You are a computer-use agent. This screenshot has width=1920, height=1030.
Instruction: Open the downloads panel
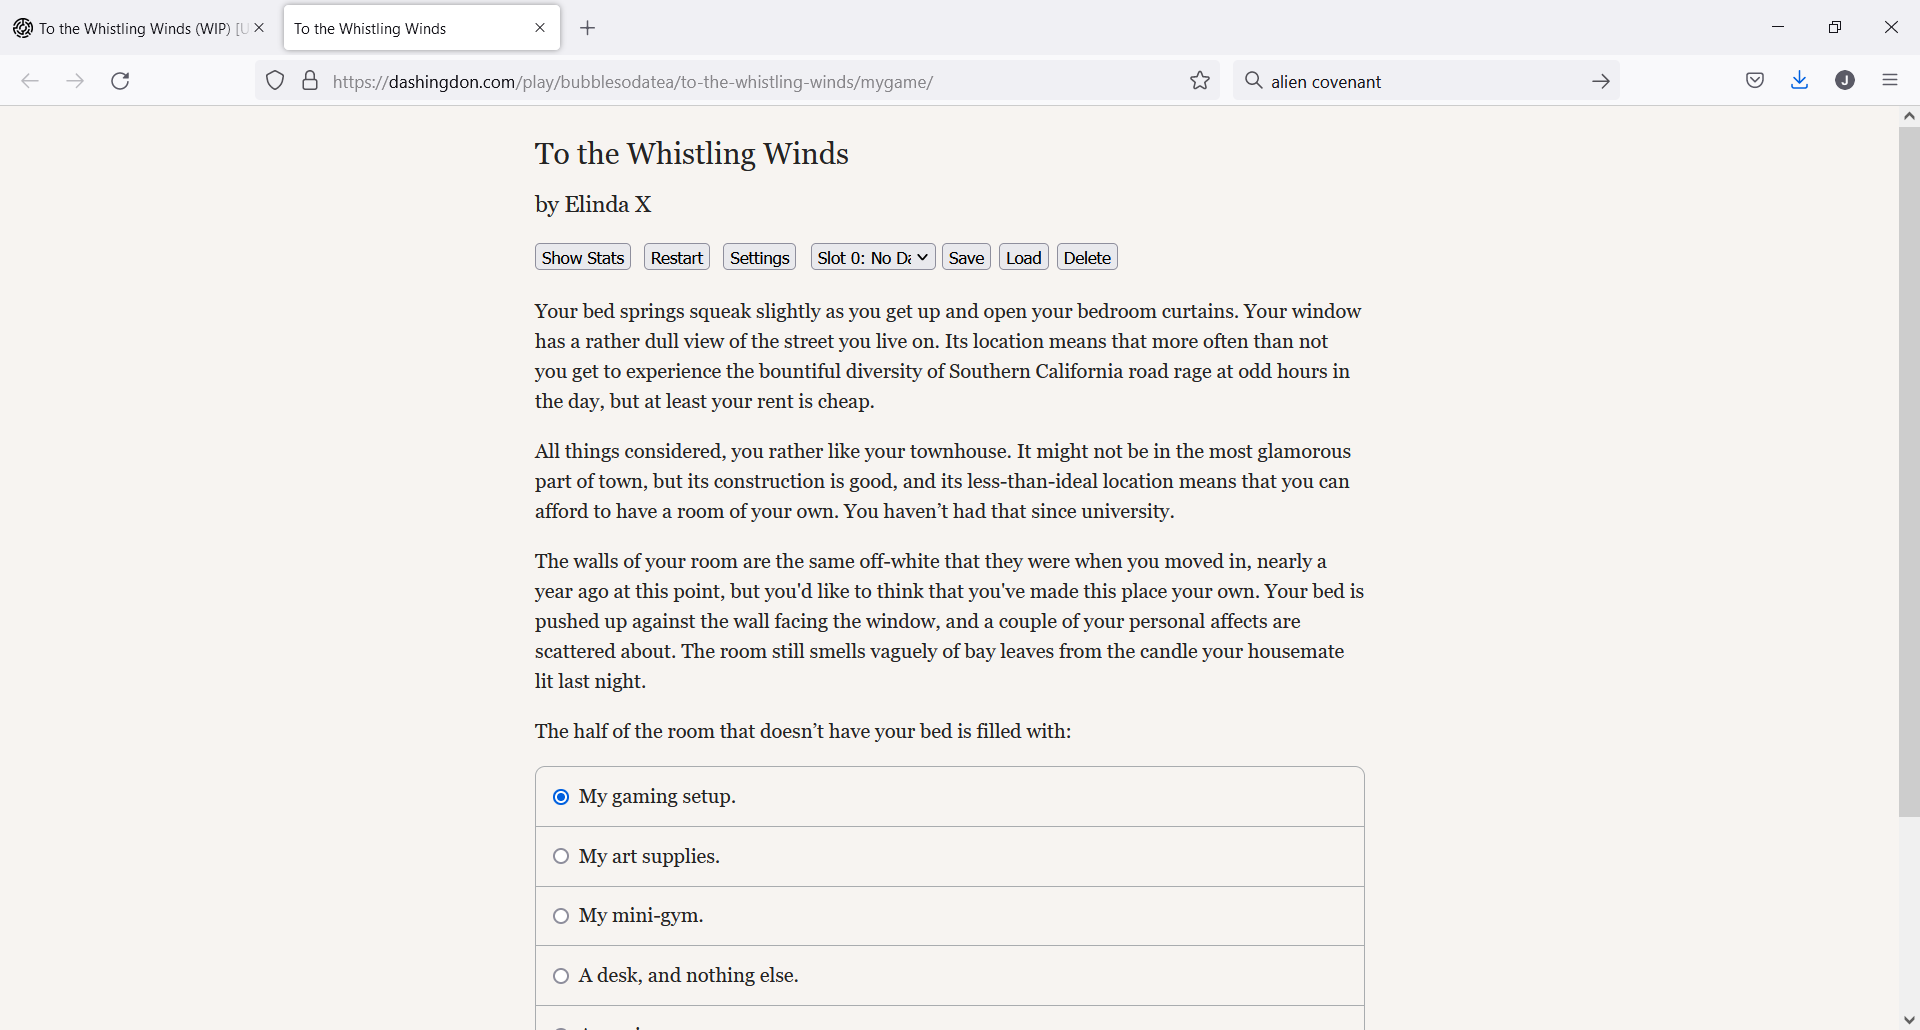[x=1800, y=81]
